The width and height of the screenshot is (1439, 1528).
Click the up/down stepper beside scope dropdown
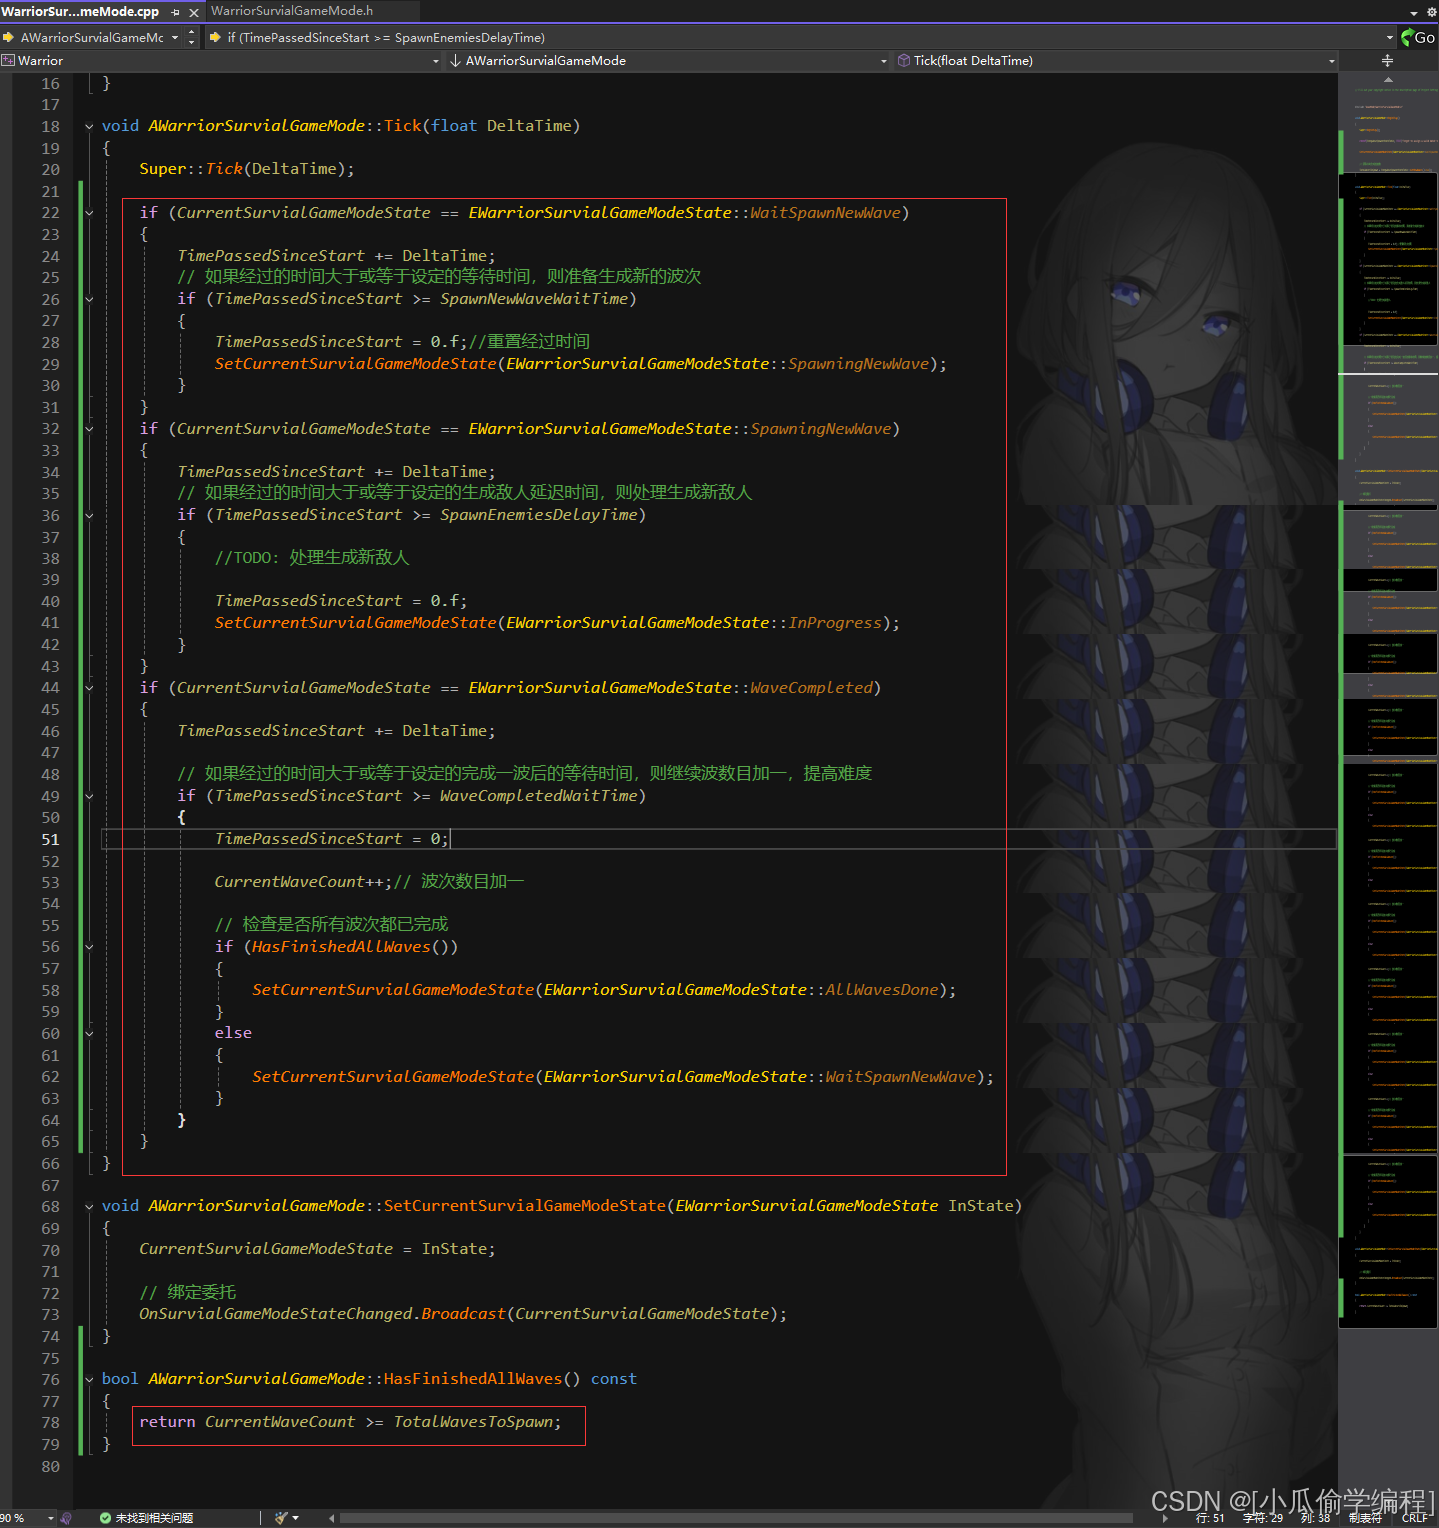click(192, 37)
